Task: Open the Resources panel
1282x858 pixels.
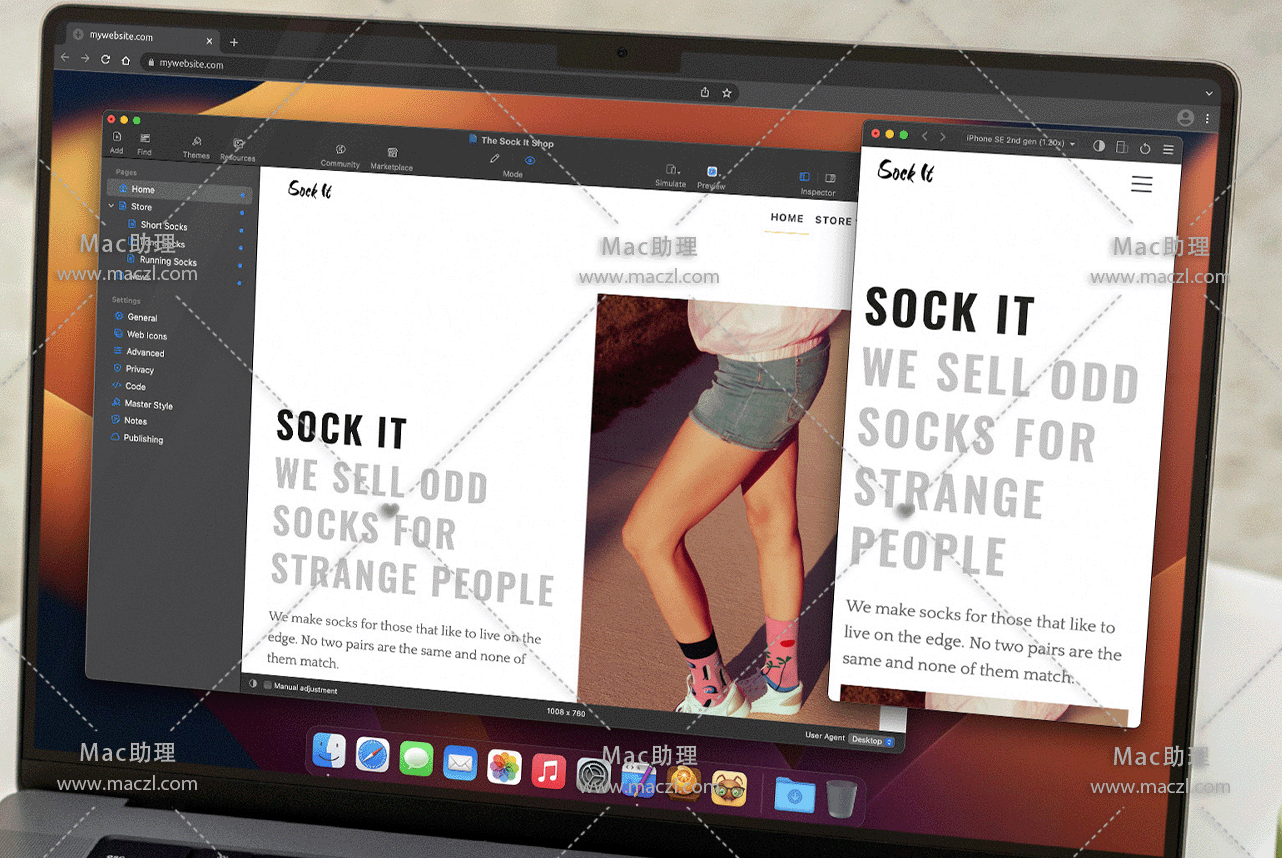Action: (x=238, y=146)
